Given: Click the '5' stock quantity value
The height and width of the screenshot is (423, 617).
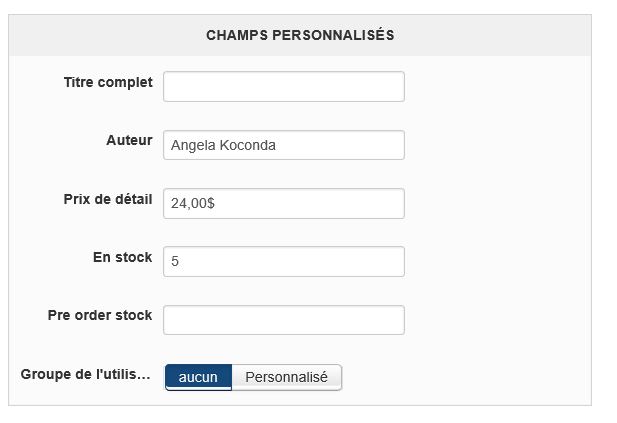Looking at the screenshot, I should click(175, 261).
